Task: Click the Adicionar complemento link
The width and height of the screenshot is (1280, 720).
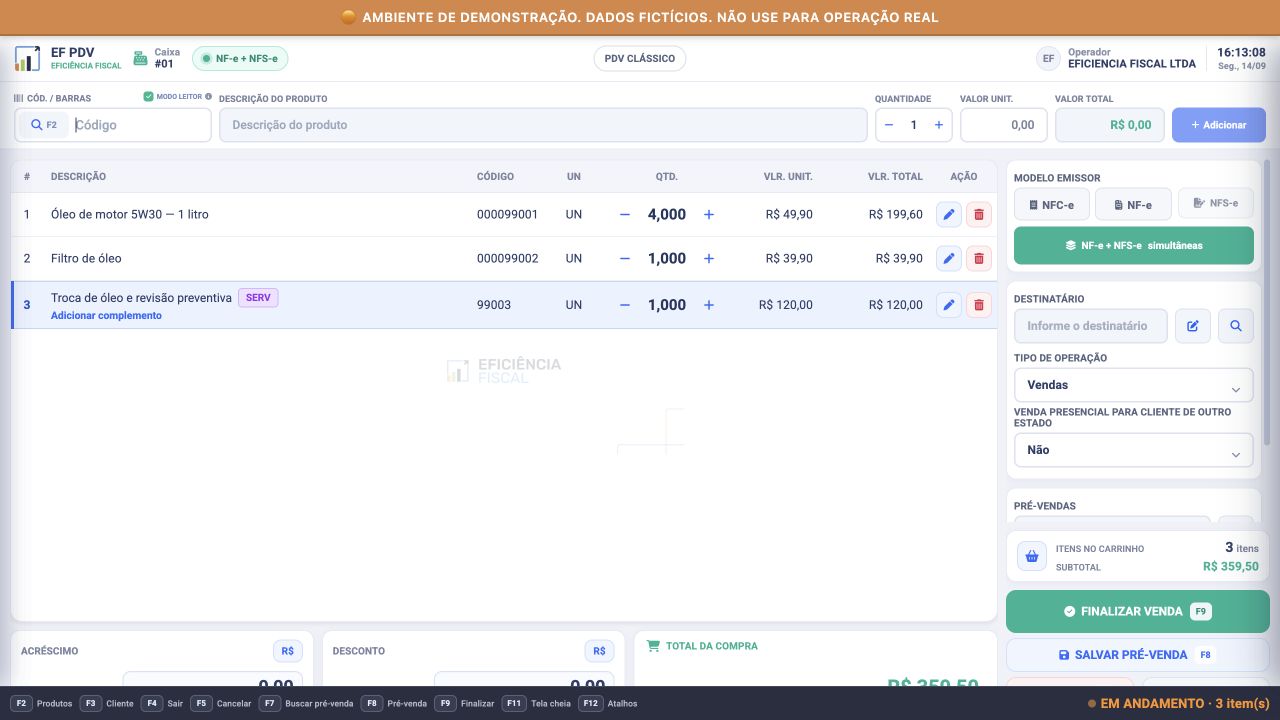Action: pyautogui.click(x=106, y=316)
